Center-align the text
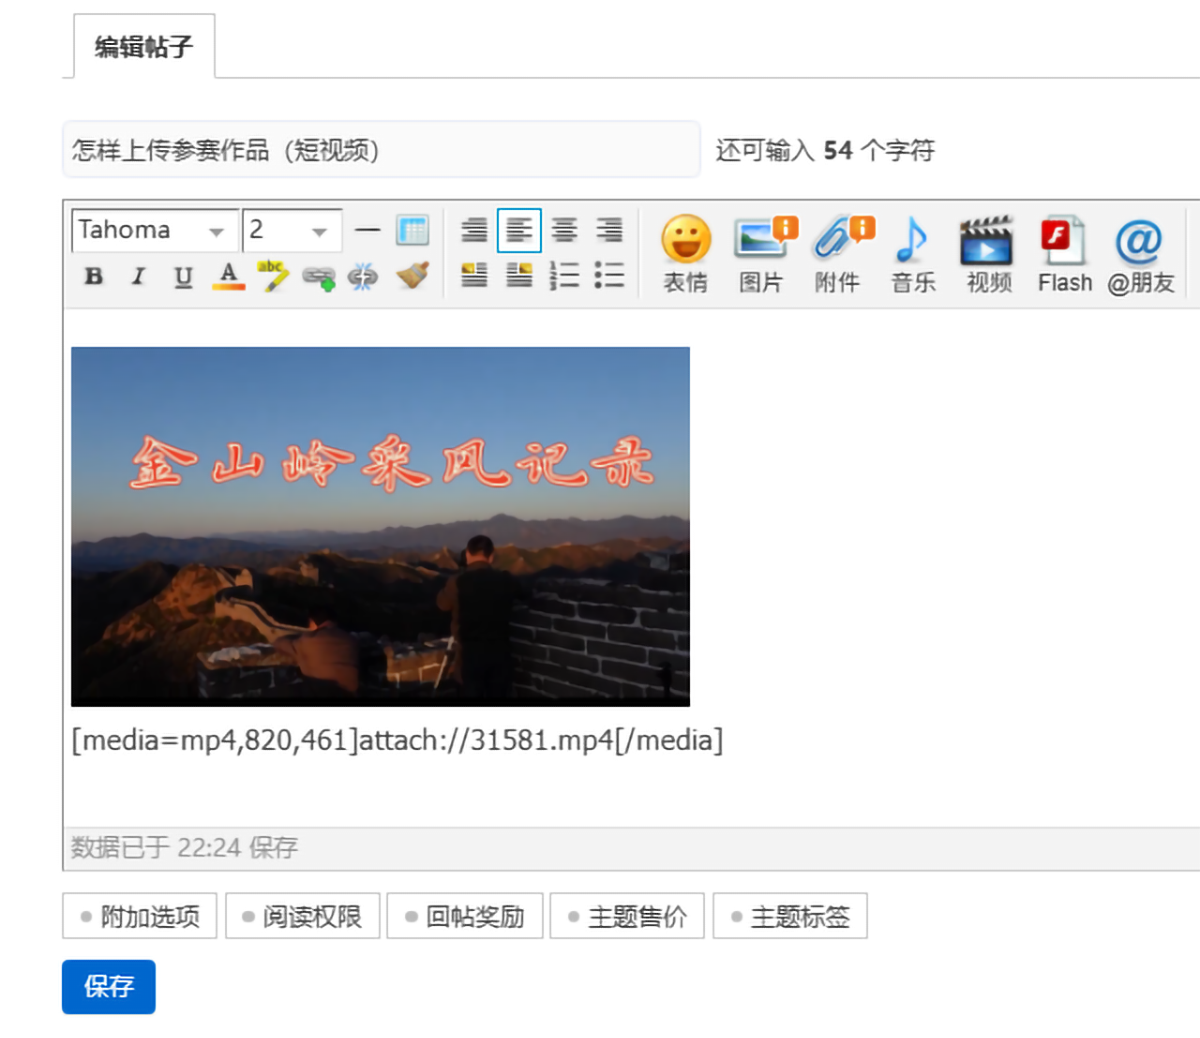The height and width of the screenshot is (1038, 1200). pyautogui.click(x=565, y=230)
